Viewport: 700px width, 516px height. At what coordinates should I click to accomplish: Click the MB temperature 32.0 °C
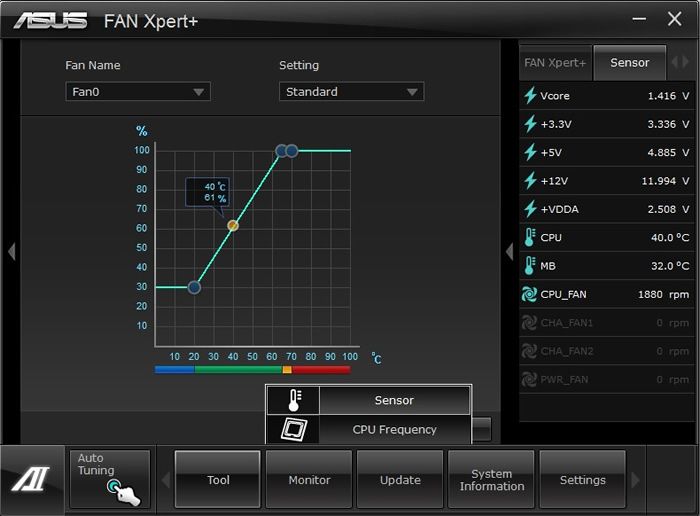[x=670, y=266]
